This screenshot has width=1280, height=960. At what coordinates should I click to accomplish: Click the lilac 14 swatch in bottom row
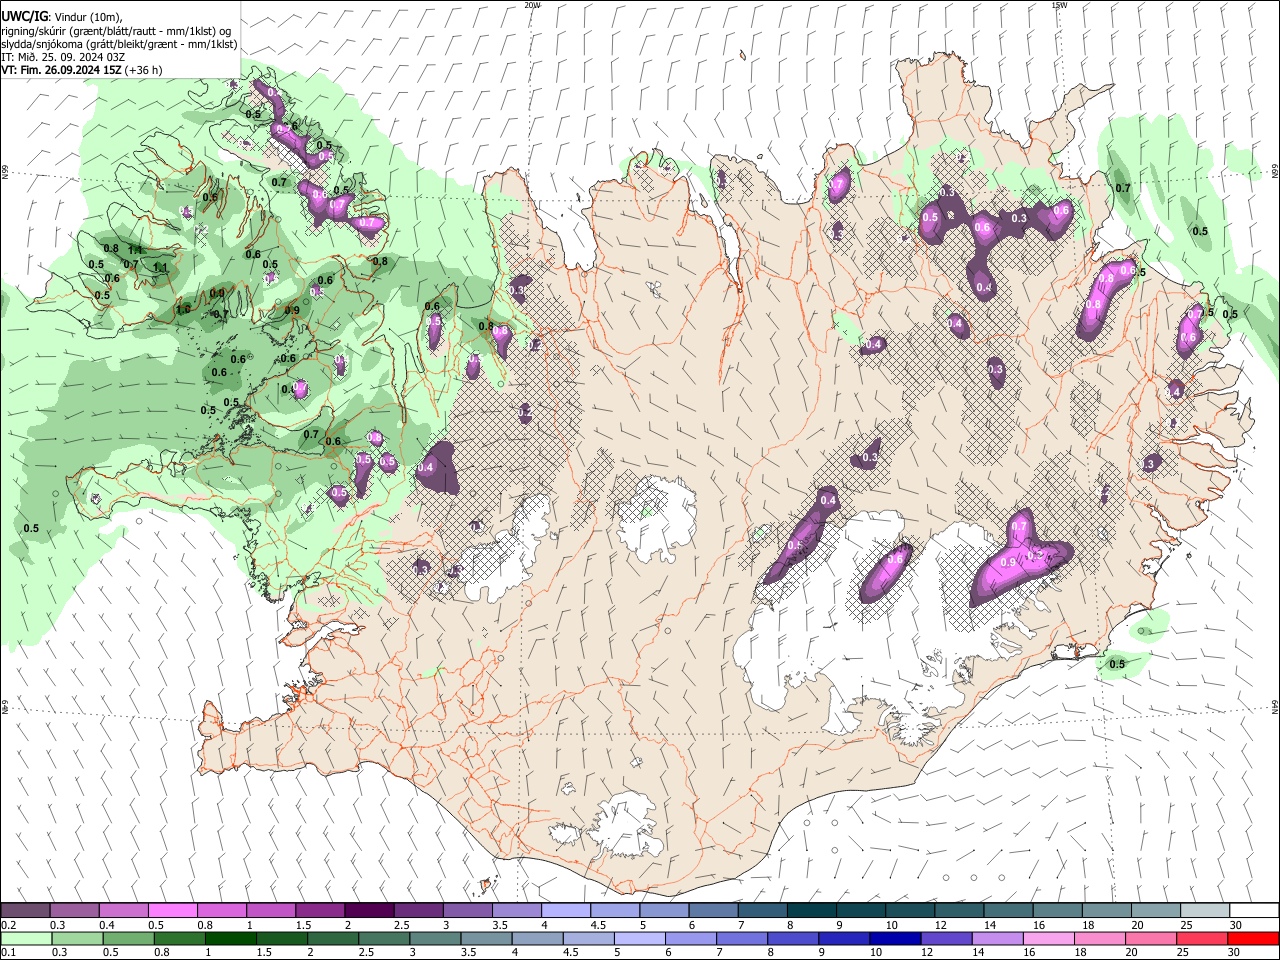pos(997,939)
